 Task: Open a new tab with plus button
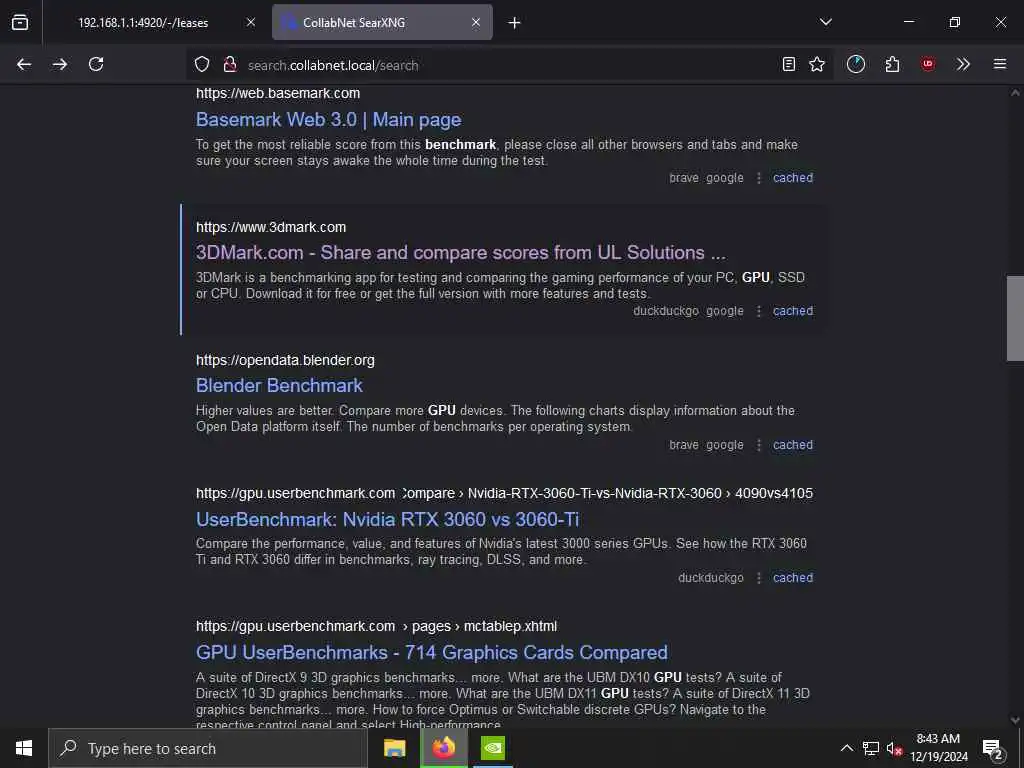(x=515, y=23)
